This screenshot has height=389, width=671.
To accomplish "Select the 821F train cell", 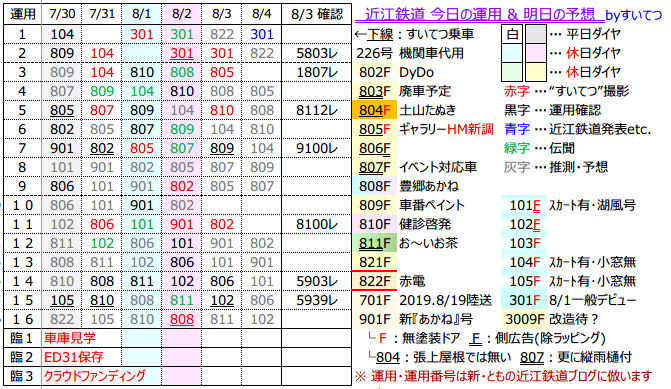I will [x=375, y=262].
